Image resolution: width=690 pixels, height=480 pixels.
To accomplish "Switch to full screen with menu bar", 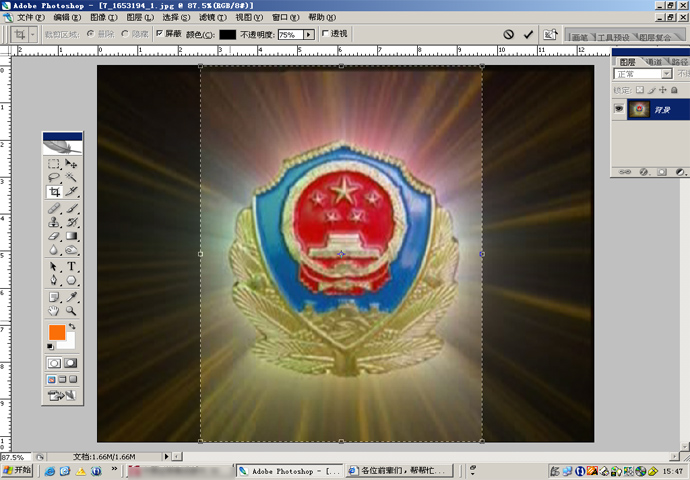I will [x=62, y=379].
